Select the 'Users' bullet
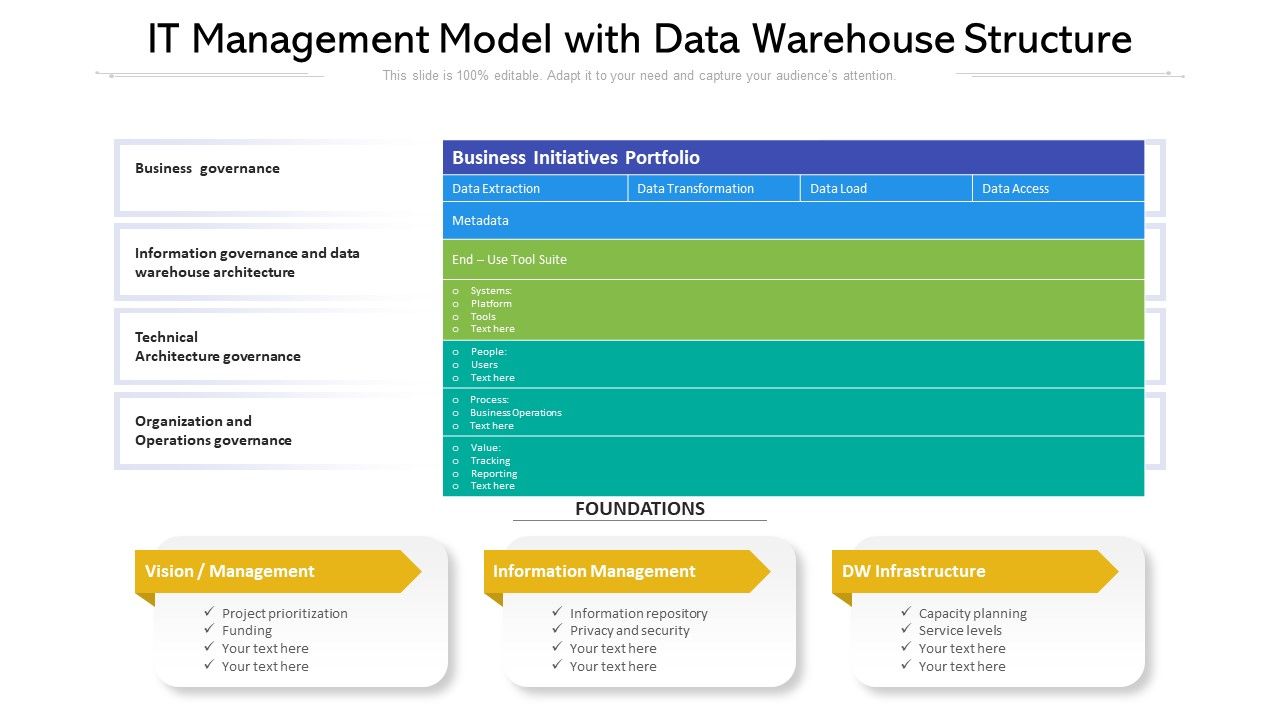 (x=484, y=365)
